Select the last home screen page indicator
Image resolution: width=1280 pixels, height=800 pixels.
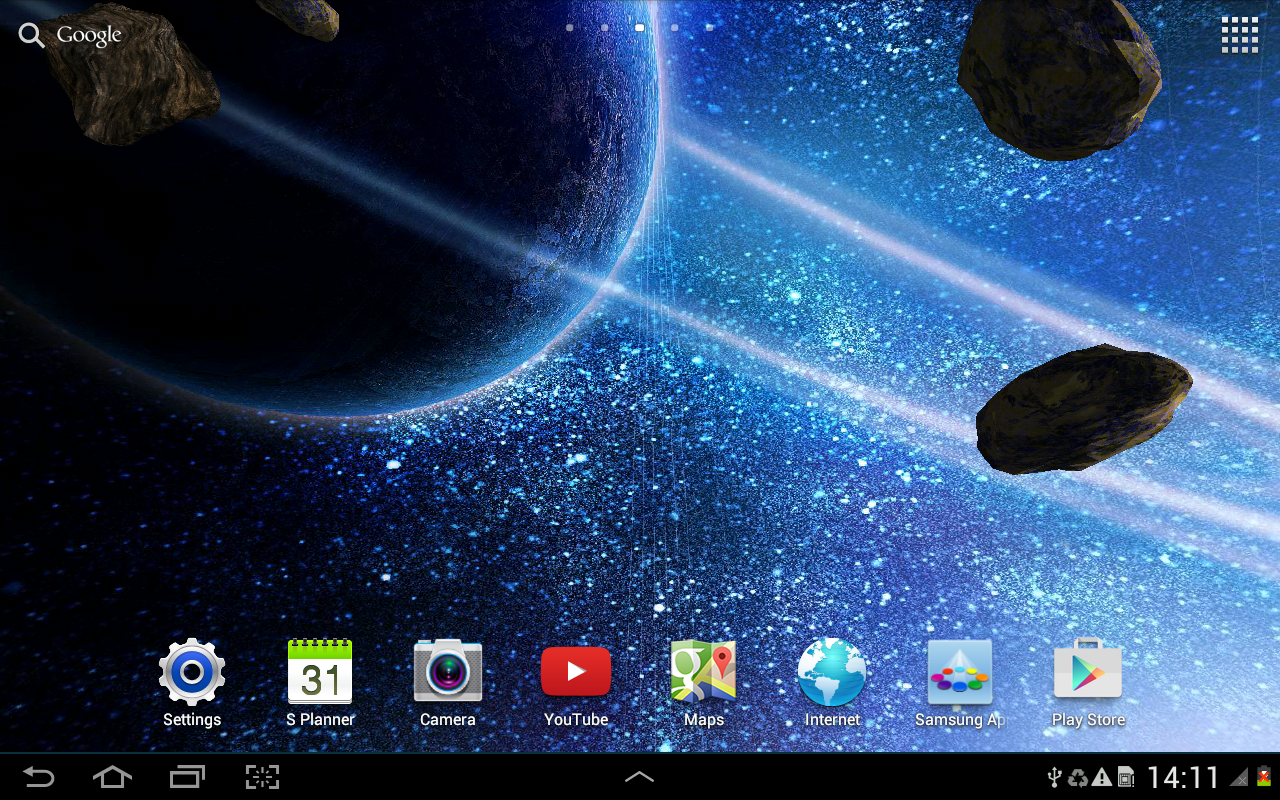click(x=710, y=28)
